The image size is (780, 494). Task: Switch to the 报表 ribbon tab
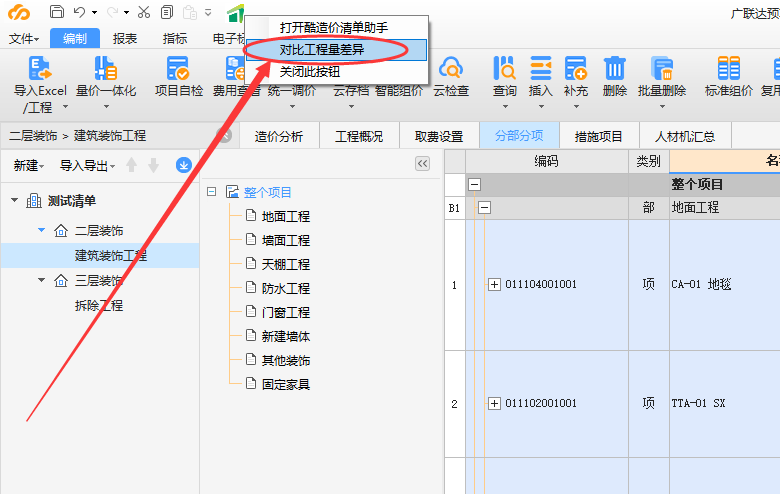[125, 39]
